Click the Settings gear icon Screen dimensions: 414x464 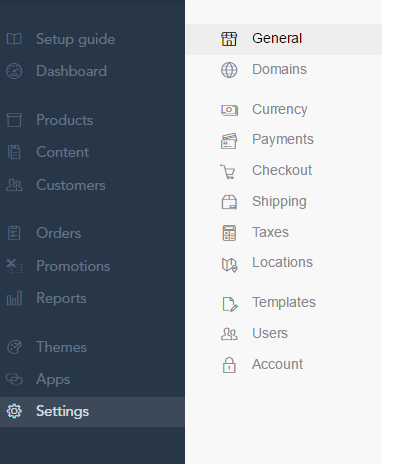click(14, 411)
